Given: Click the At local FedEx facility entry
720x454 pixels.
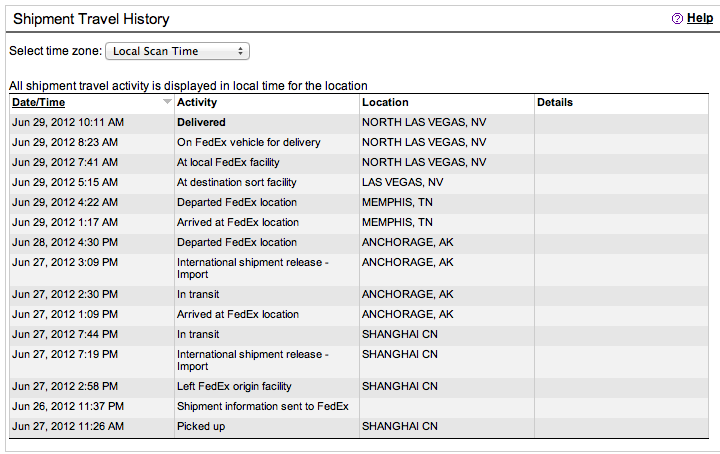Looking at the screenshot, I should click(228, 162).
